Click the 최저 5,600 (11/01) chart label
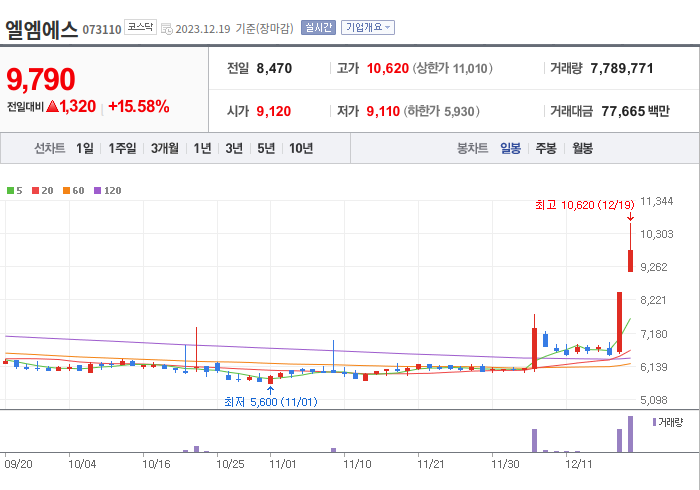The height and width of the screenshot is (490, 700). pos(271,402)
